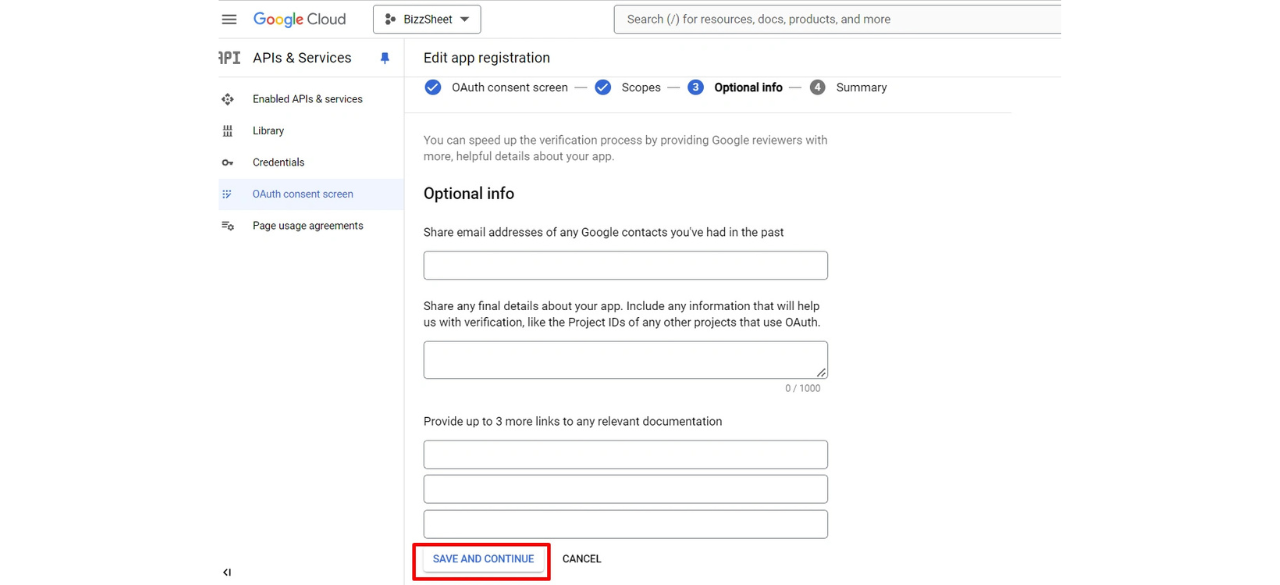Screen dimensions: 1280x585
Task: Click the third documentation link field
Action: 625,524
